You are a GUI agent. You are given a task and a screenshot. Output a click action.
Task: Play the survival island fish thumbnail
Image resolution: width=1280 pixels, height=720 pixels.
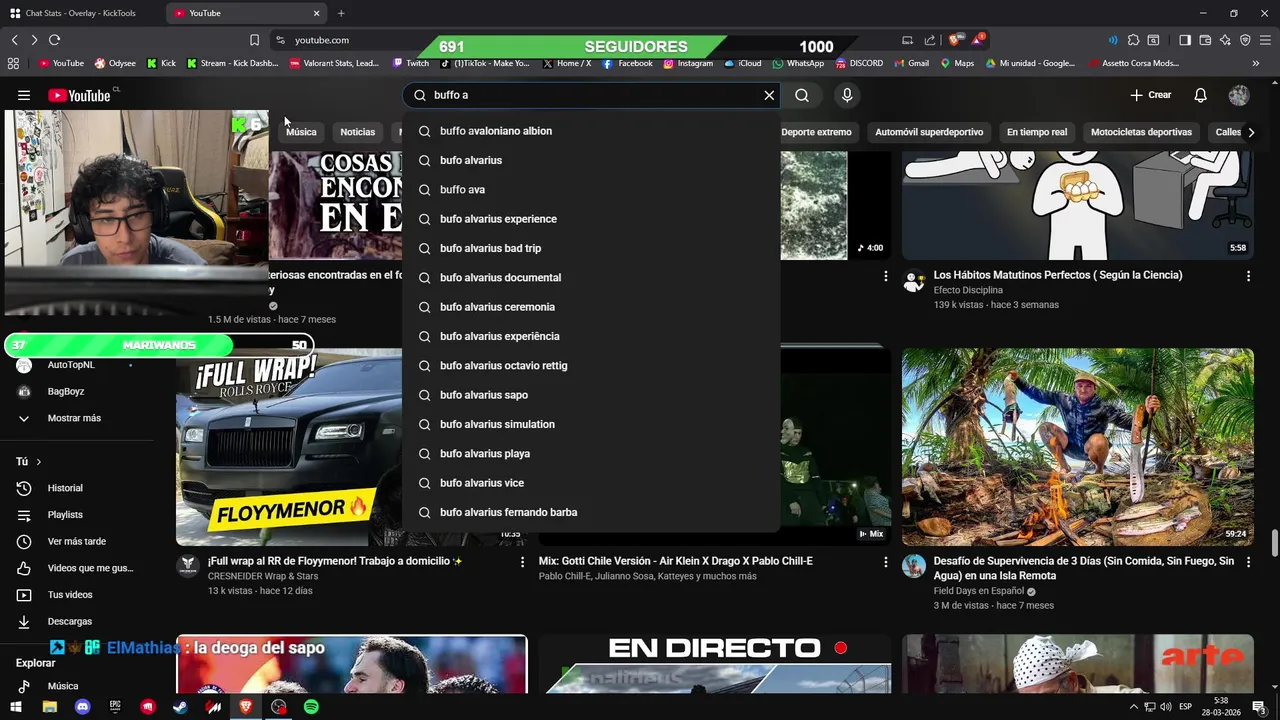coord(1078,446)
